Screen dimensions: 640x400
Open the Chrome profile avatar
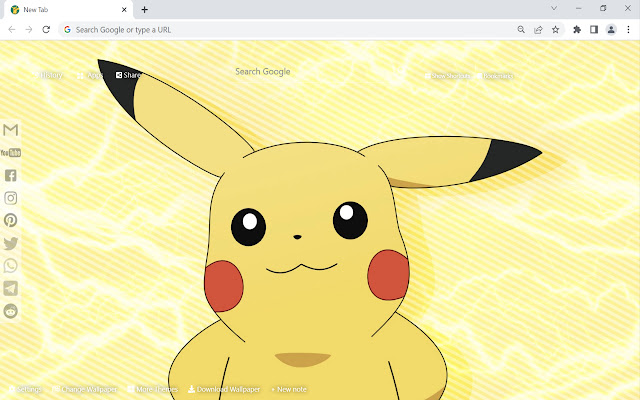611,29
